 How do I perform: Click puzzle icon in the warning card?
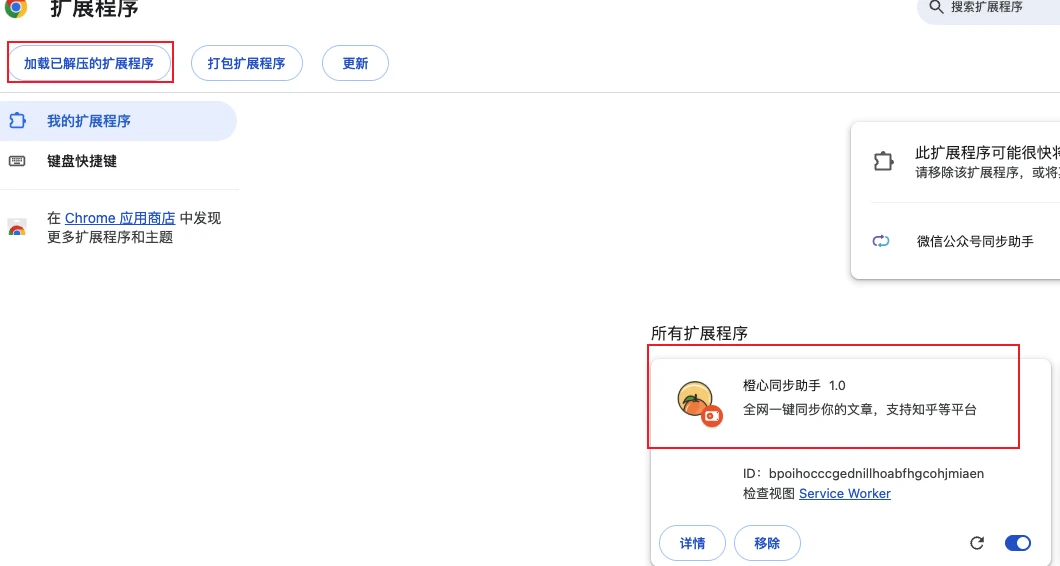pos(883,162)
